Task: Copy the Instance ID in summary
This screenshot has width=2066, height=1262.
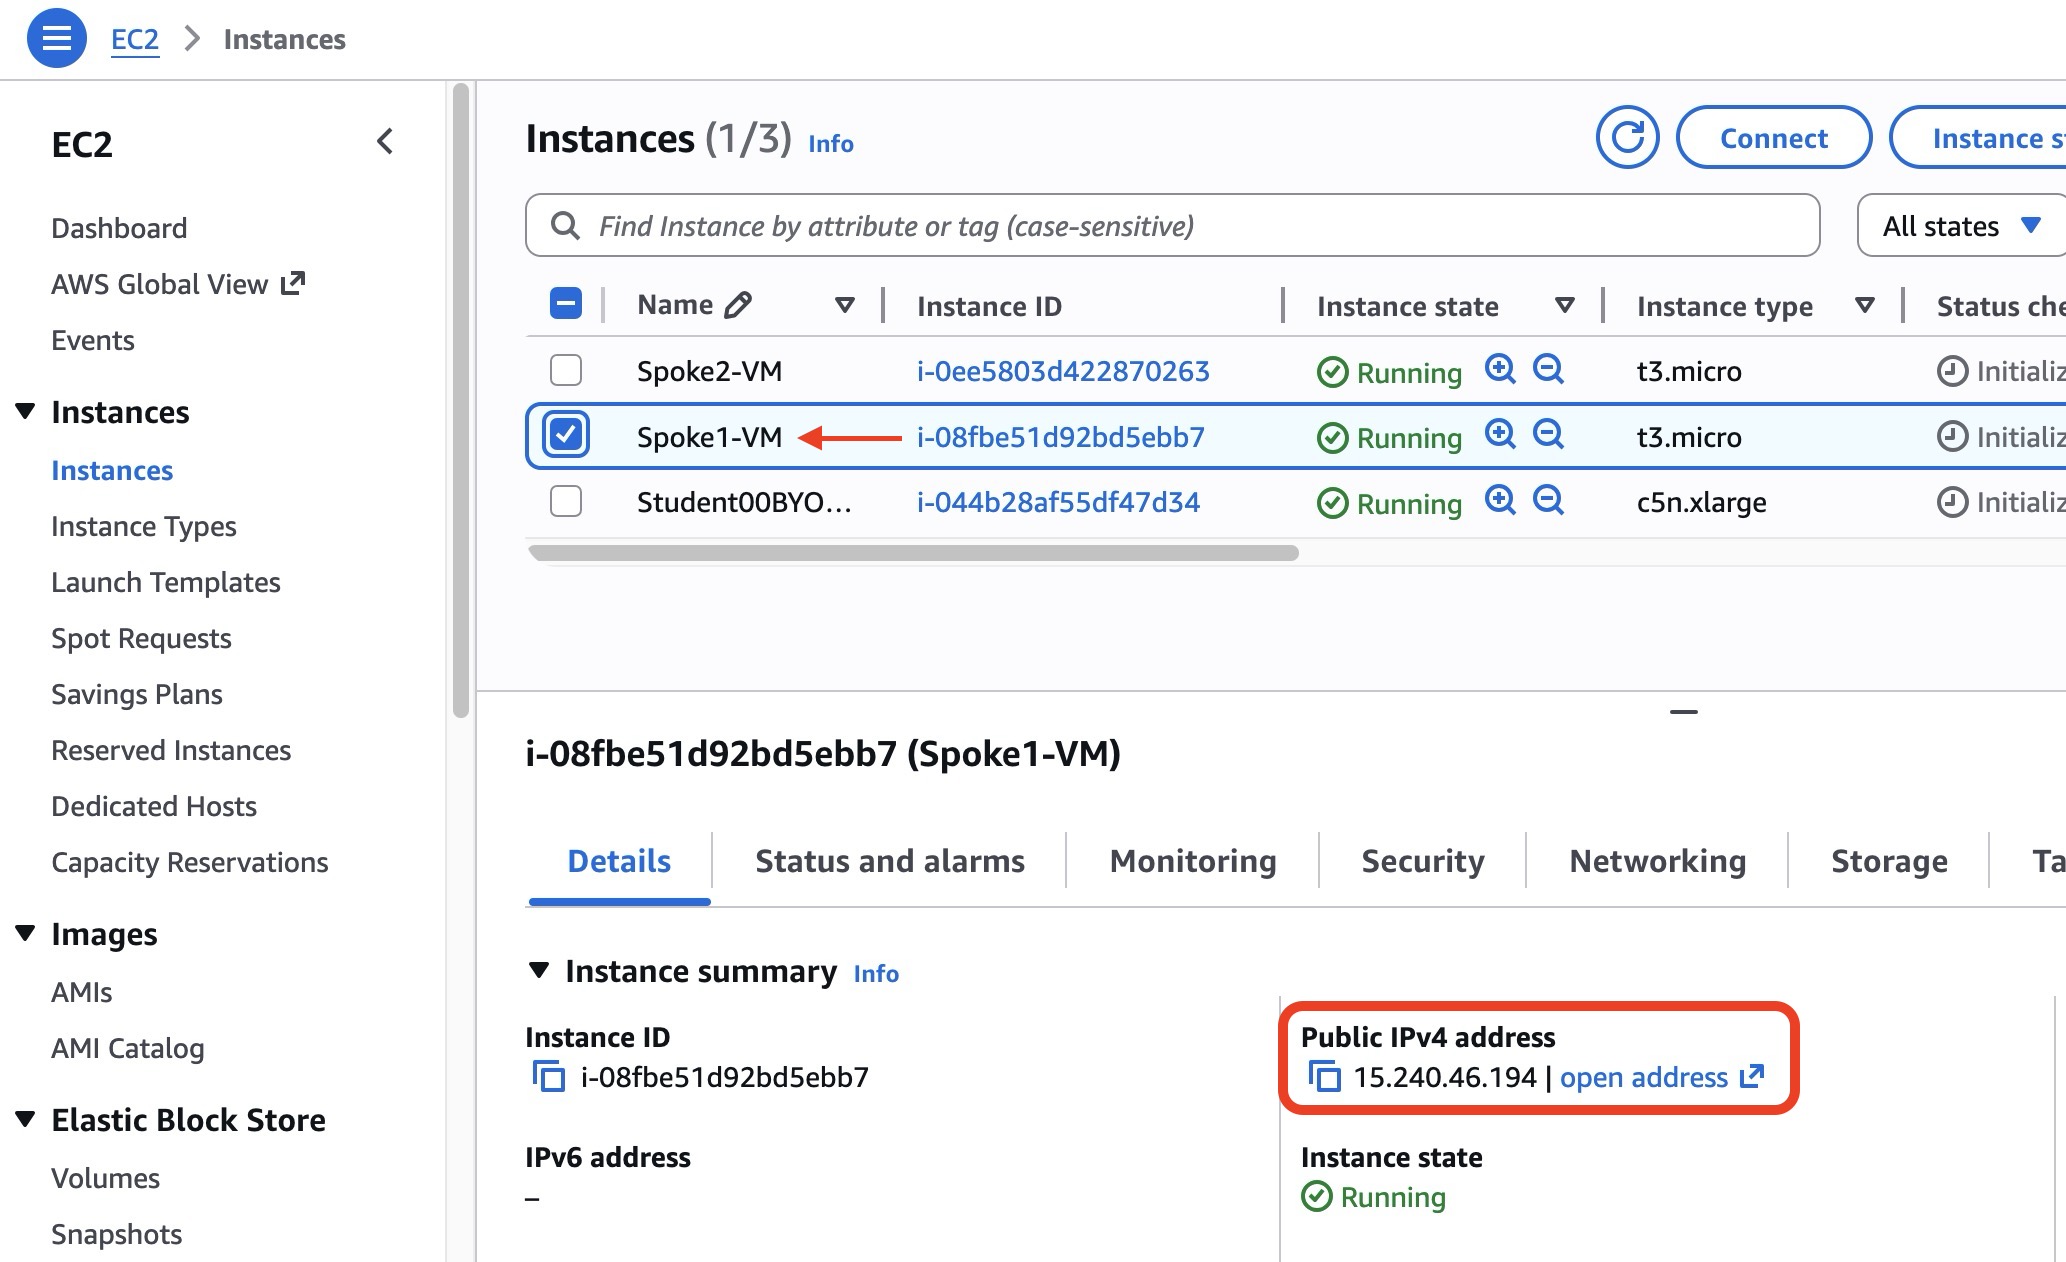Action: [x=548, y=1077]
